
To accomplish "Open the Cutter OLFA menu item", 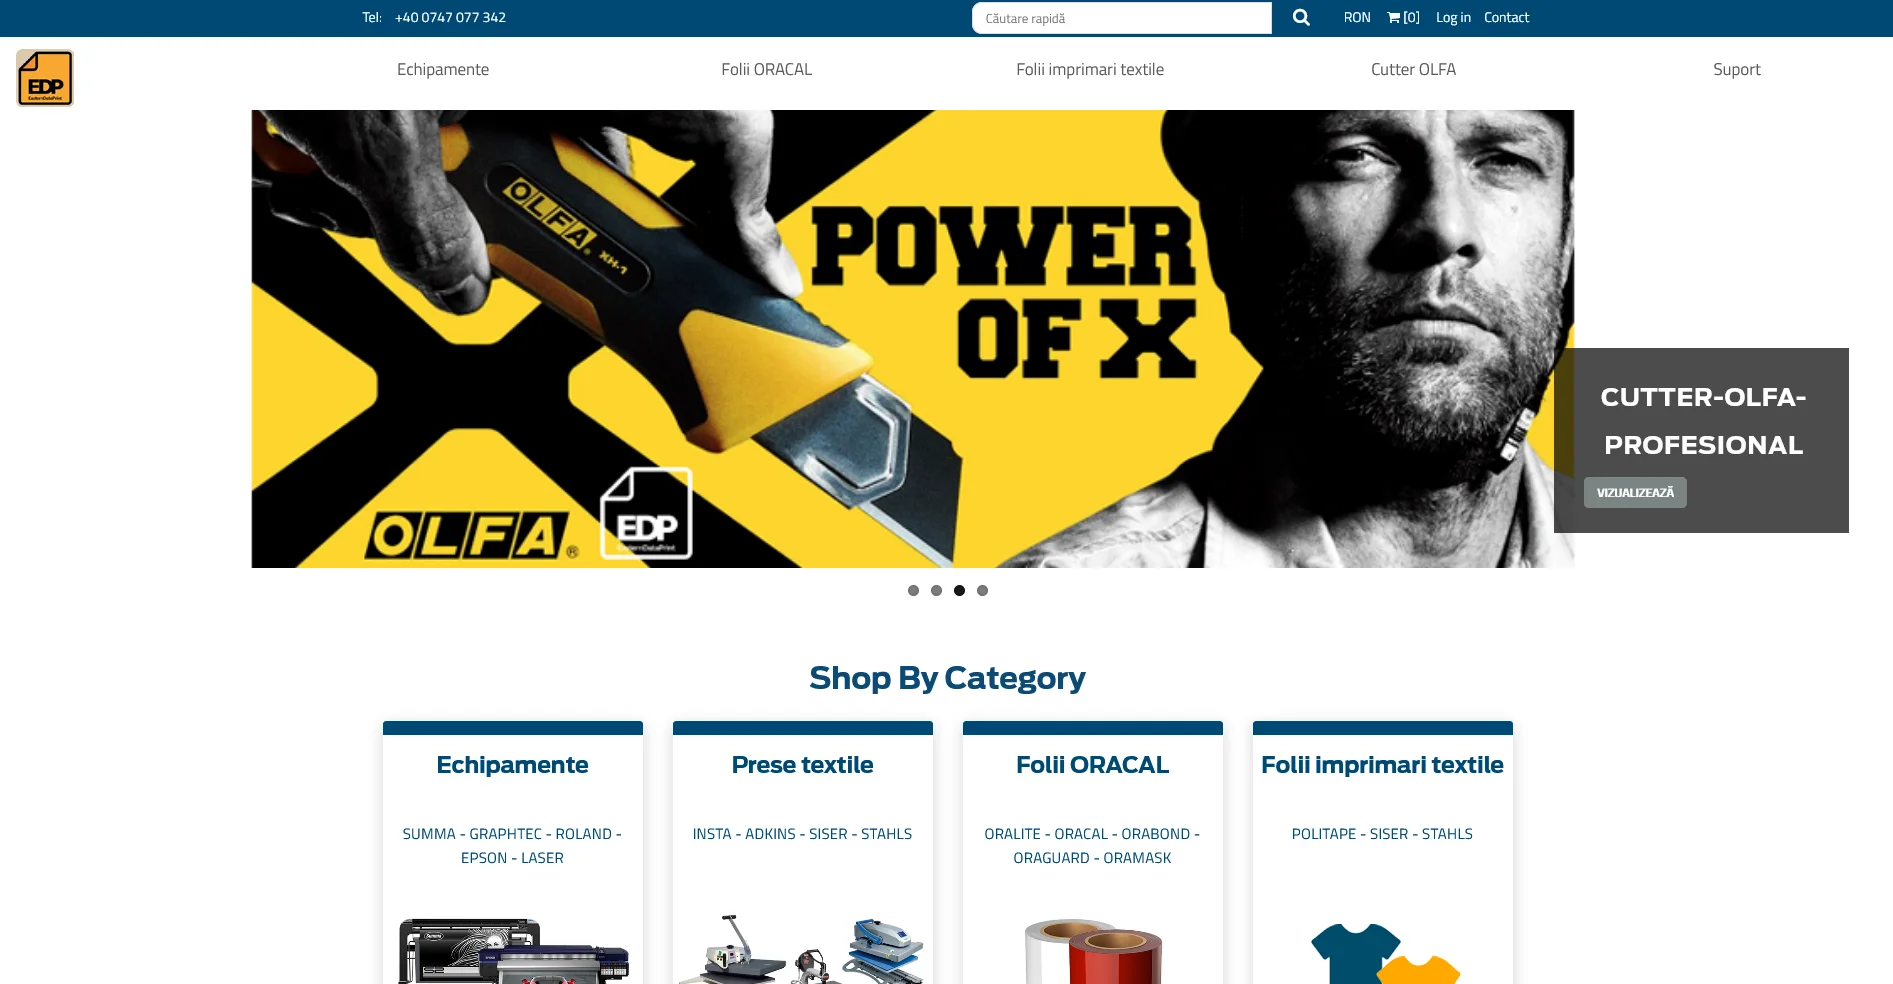I will (x=1413, y=69).
